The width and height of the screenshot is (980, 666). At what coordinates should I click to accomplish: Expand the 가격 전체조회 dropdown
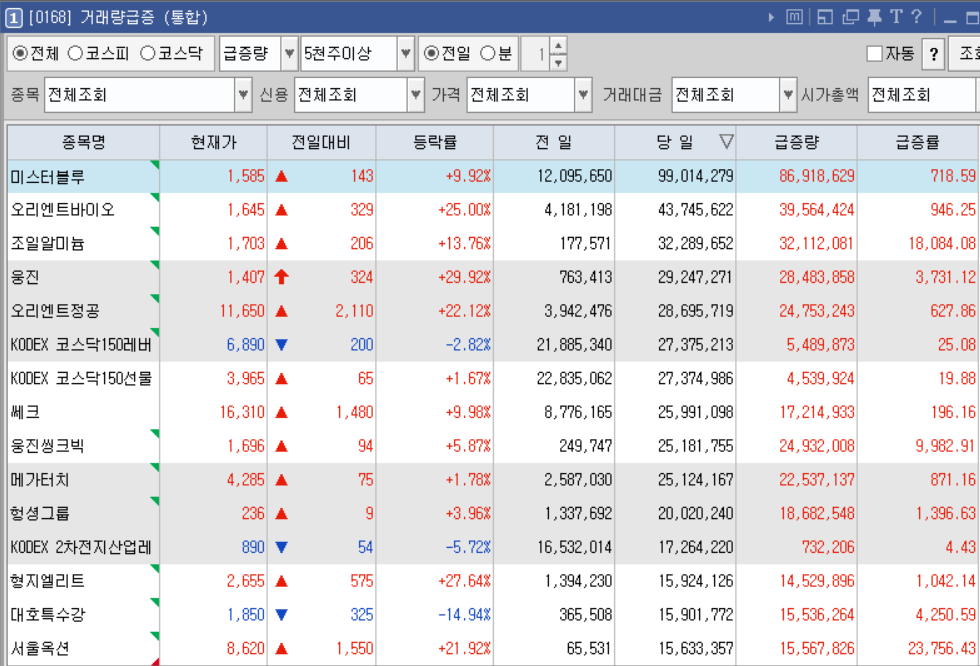(583, 95)
